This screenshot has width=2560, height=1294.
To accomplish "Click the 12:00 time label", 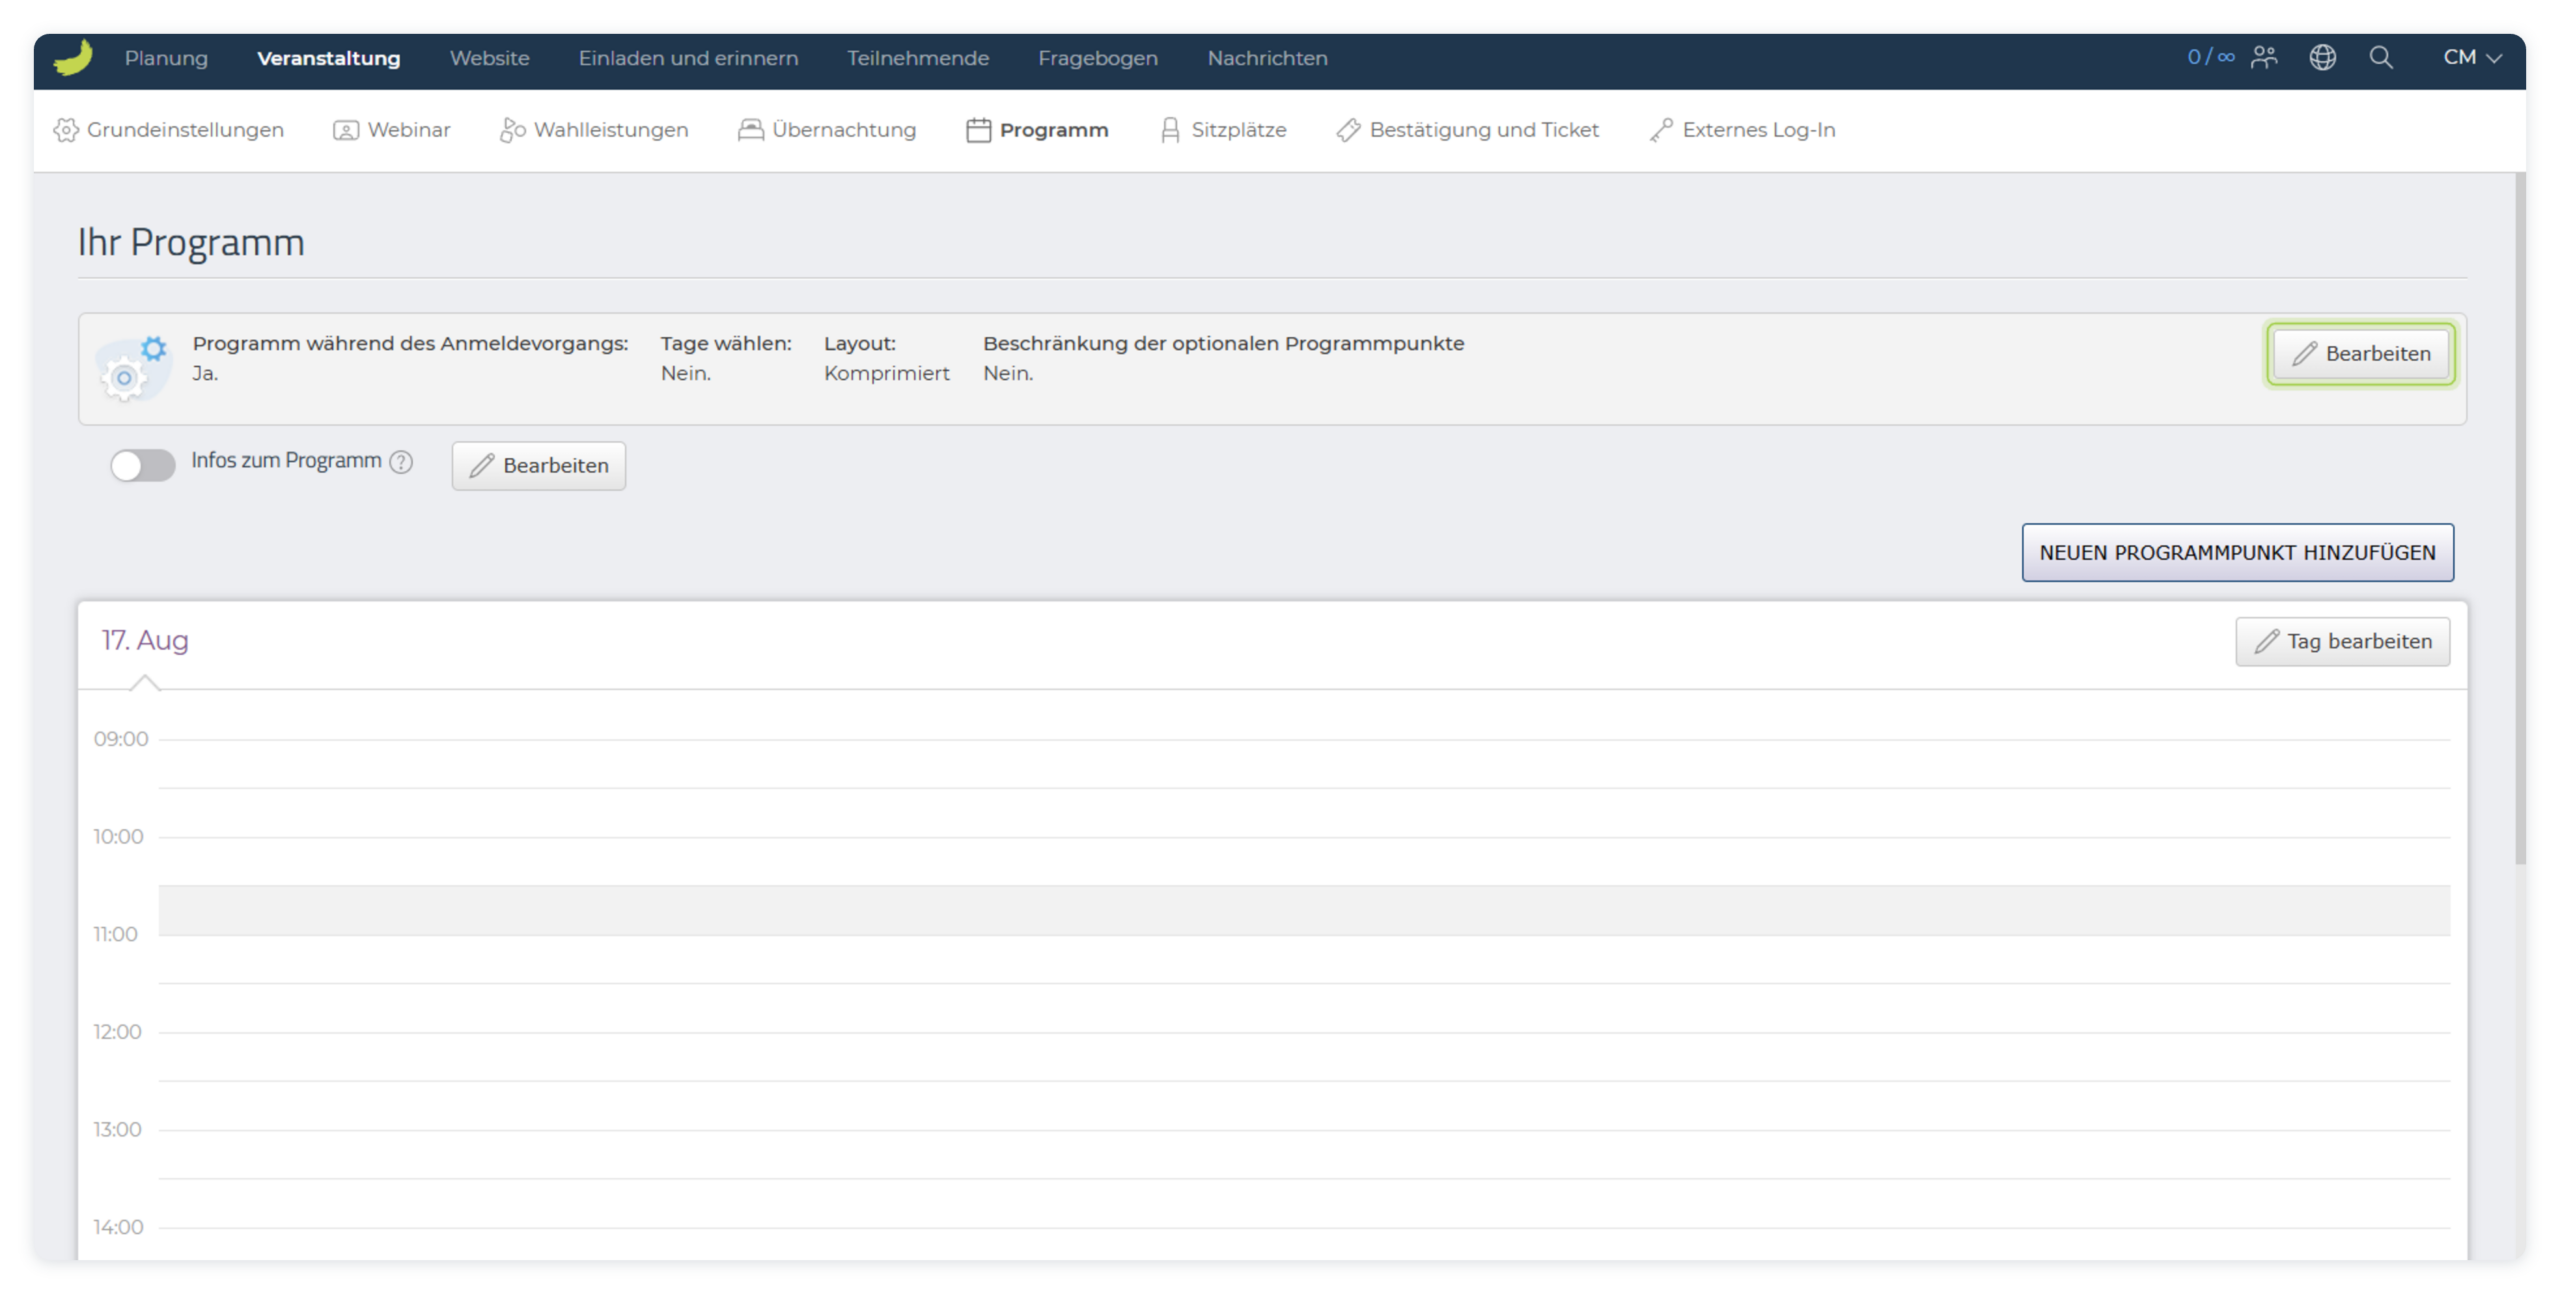I will 117,1032.
